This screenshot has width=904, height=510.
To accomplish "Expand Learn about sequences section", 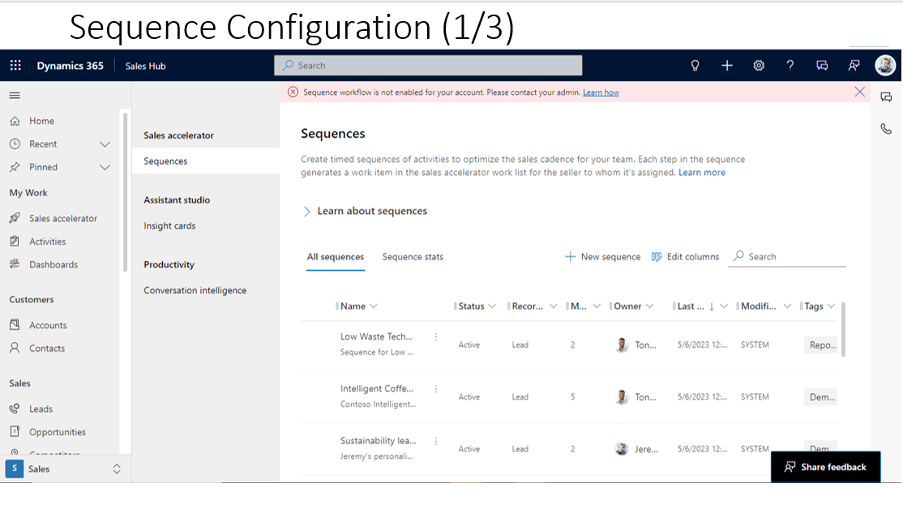I will [307, 211].
